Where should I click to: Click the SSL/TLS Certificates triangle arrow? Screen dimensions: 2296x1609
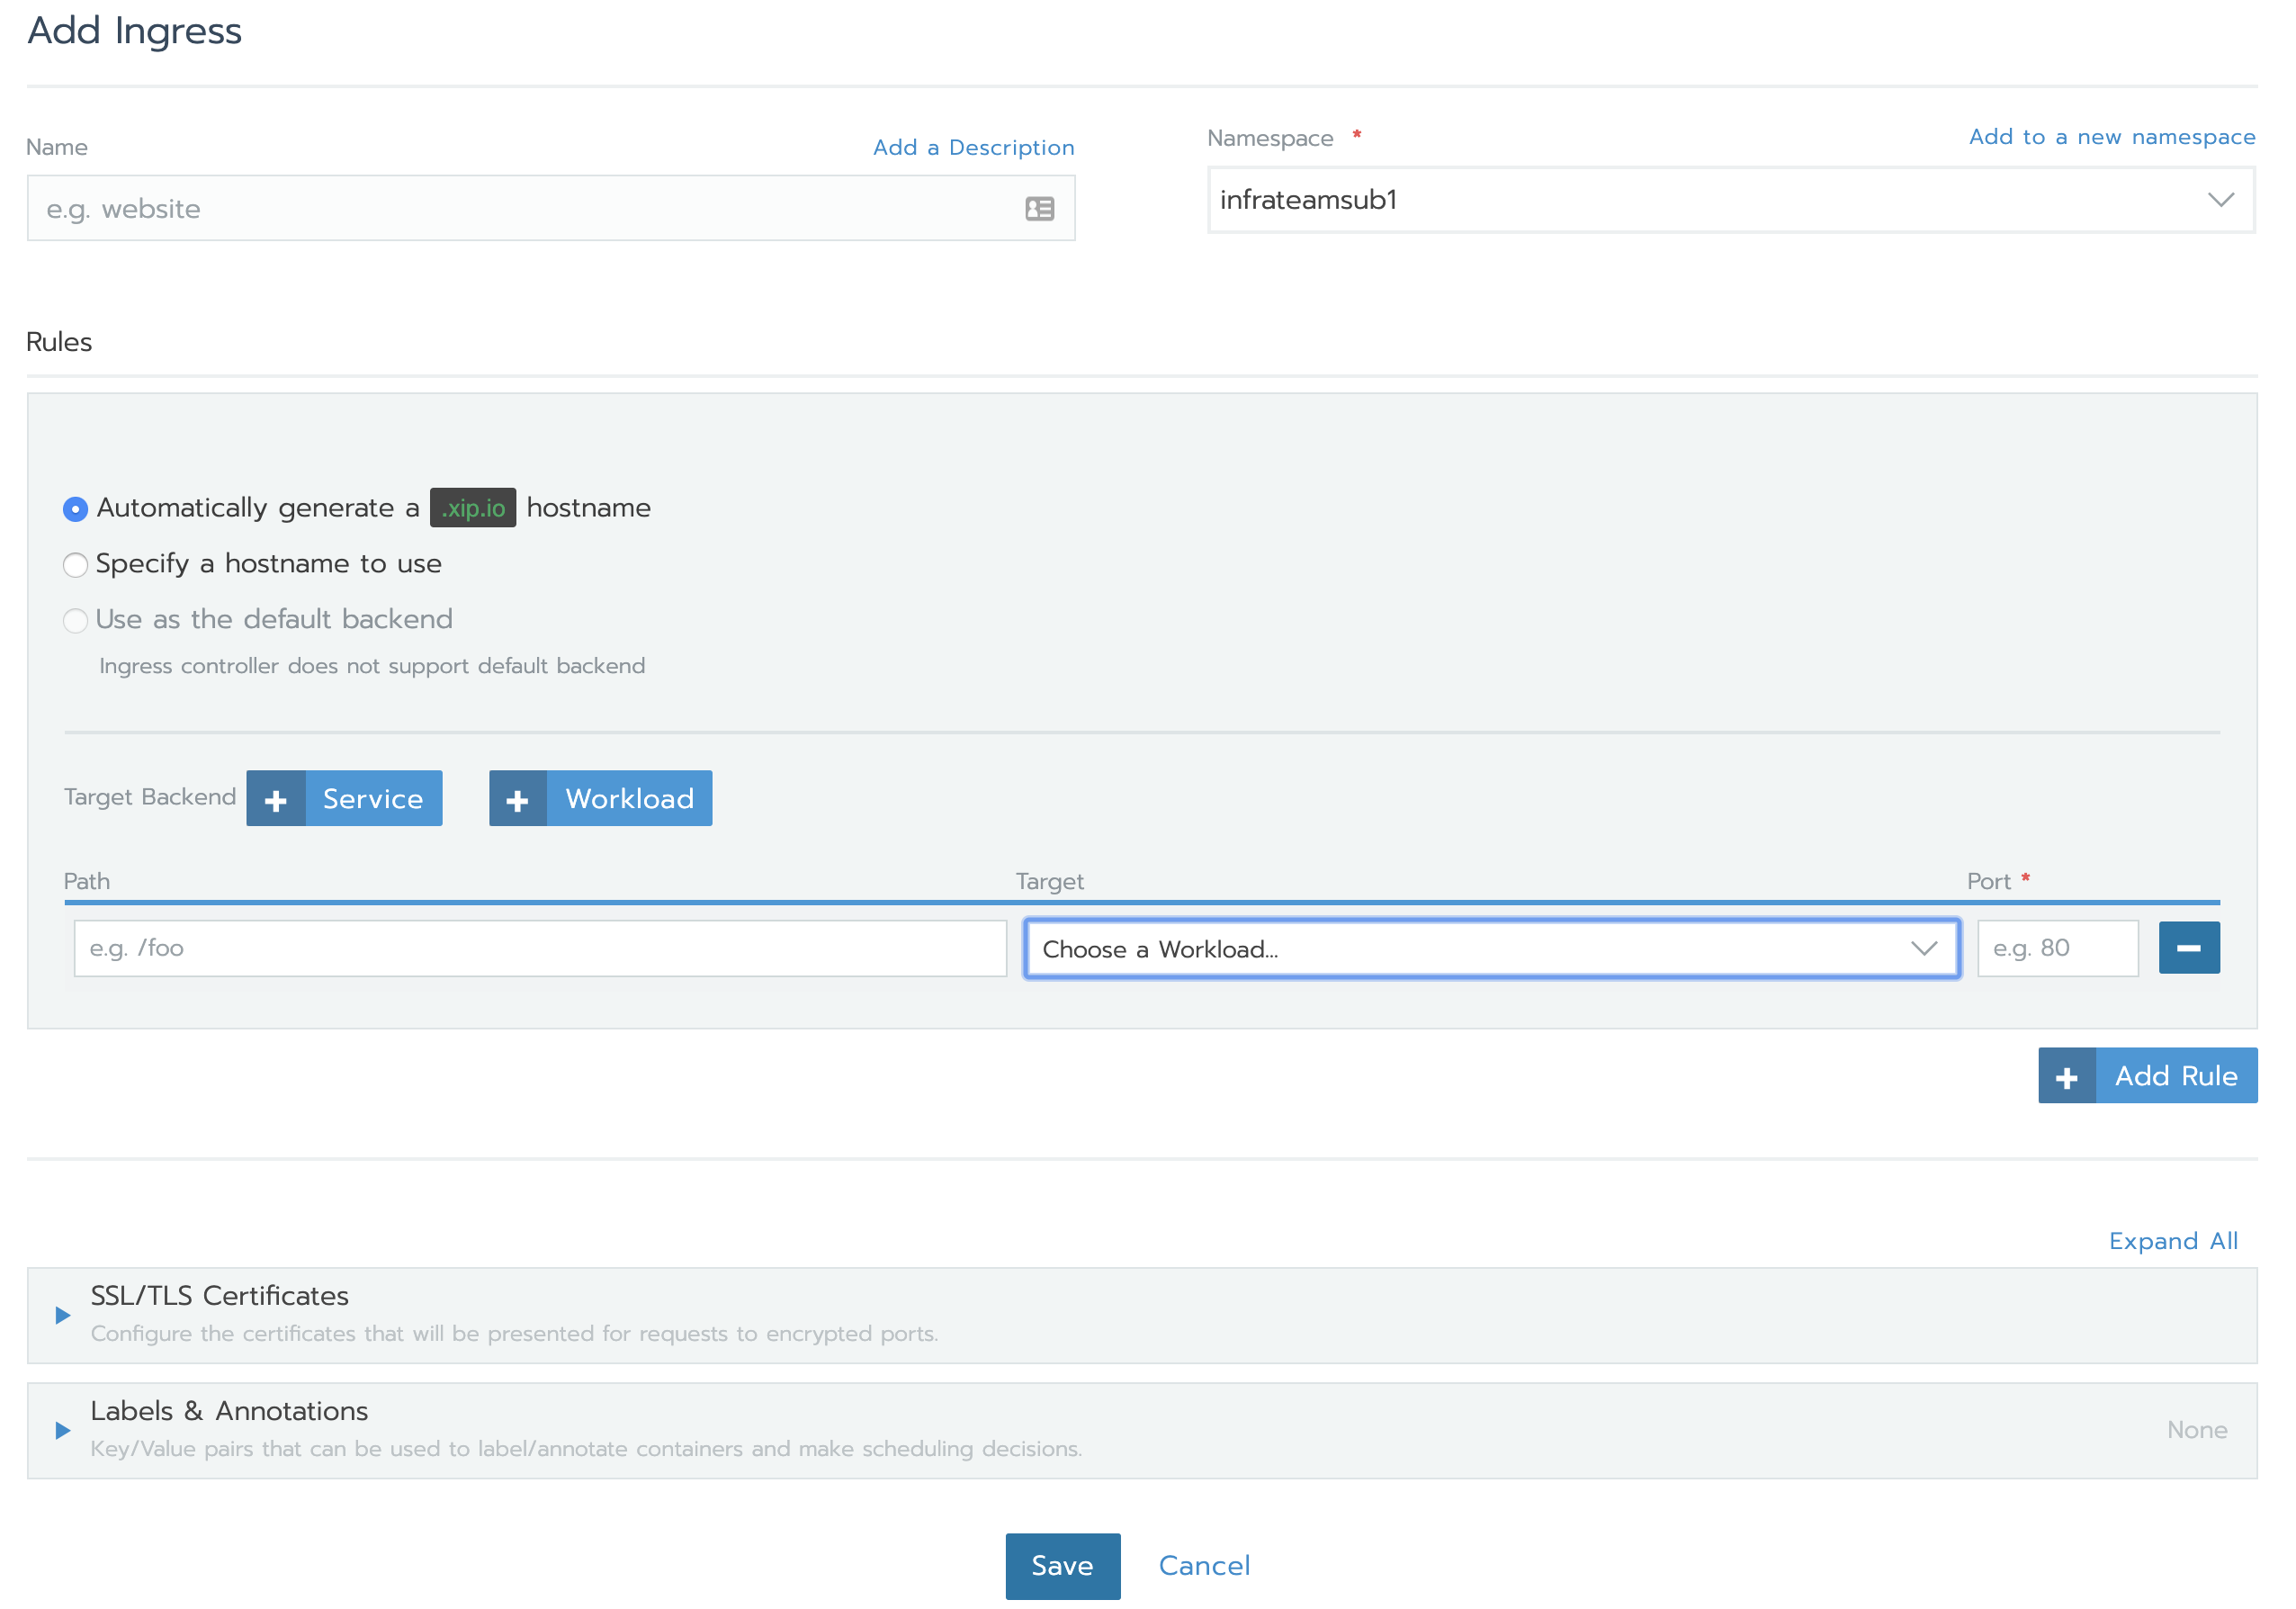point(63,1316)
